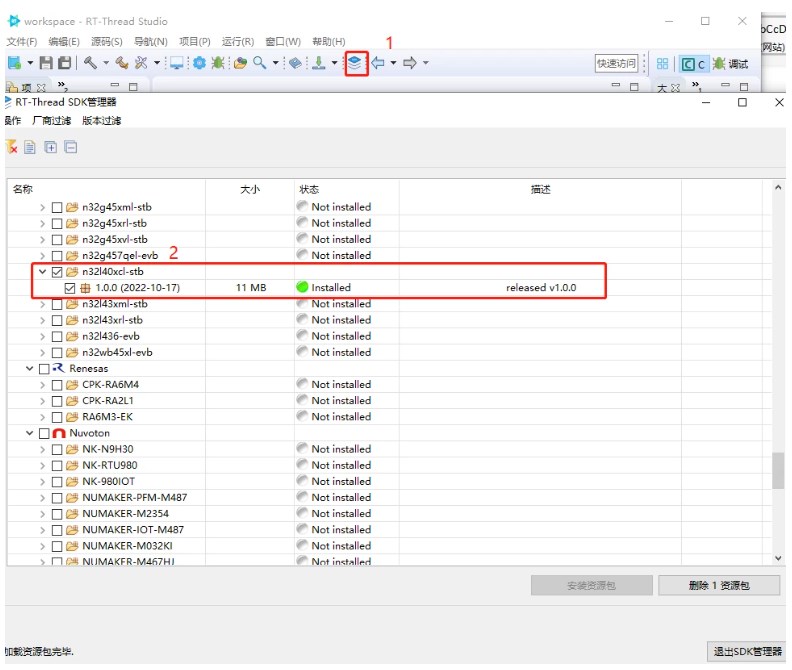Click the open perspective grid icon
792x670 pixels.
click(x=662, y=64)
